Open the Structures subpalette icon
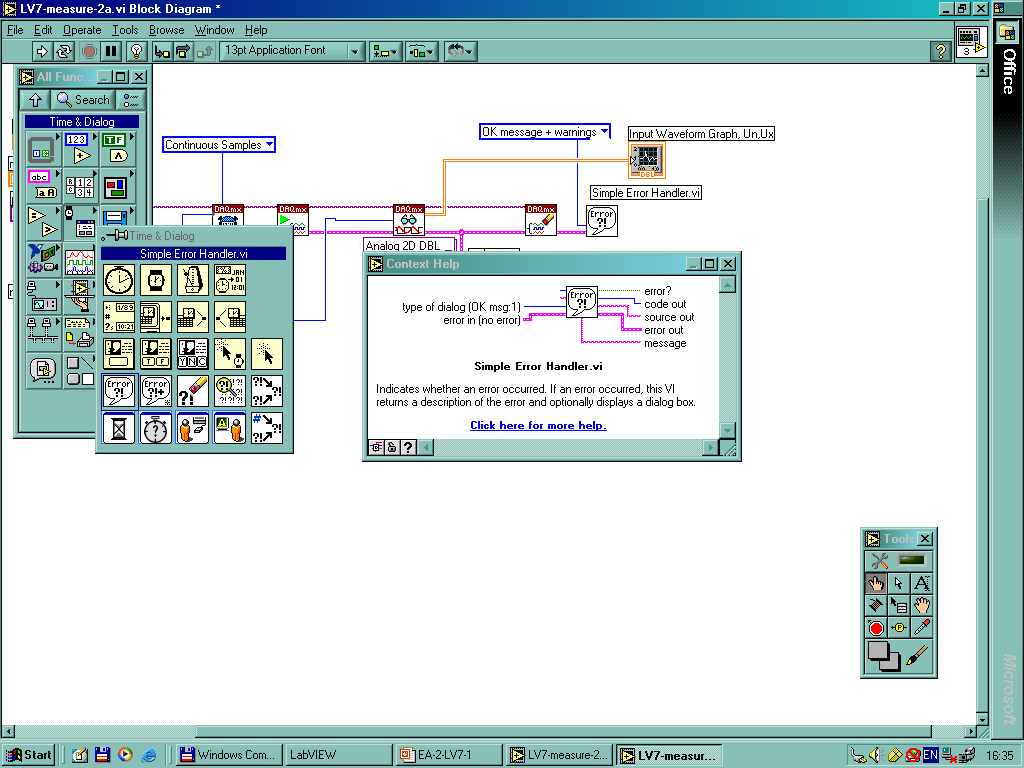Viewport: 1024px width, 768px height. (43, 148)
